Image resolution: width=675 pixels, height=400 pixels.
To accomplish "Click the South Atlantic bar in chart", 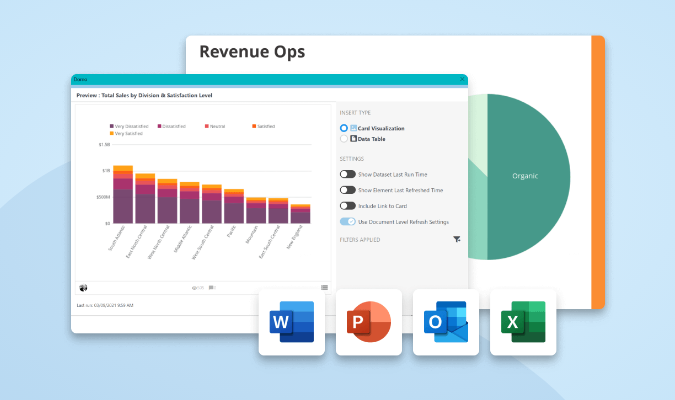I will 123,194.
